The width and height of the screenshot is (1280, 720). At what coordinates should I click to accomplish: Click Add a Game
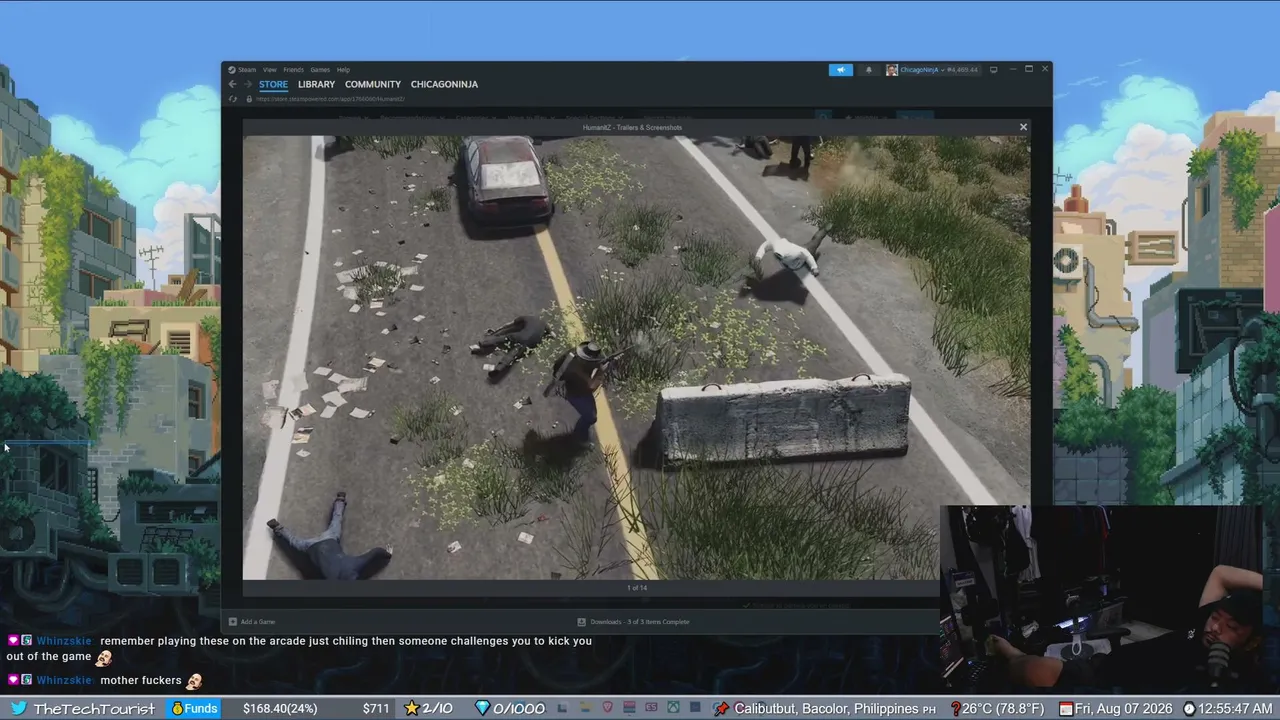pos(252,622)
